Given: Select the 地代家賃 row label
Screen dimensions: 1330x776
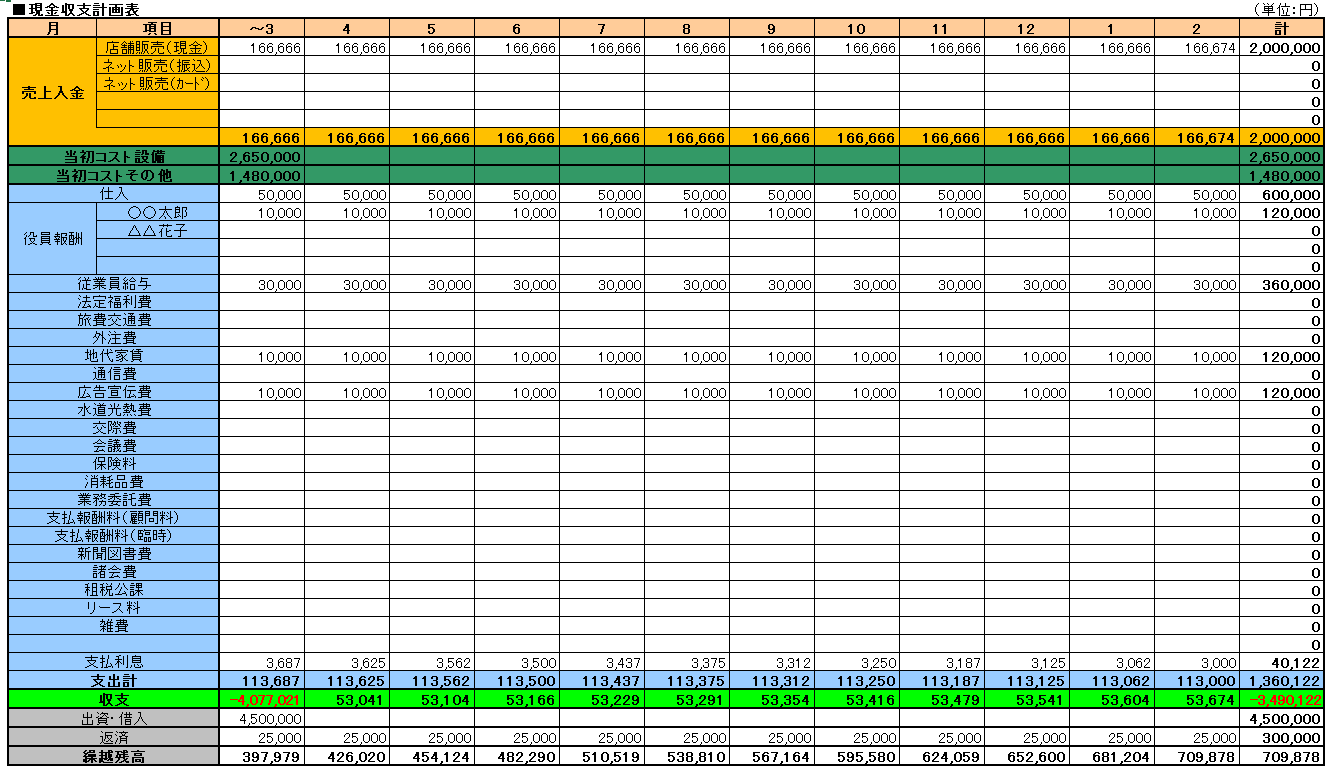Looking at the screenshot, I should click(x=114, y=356).
